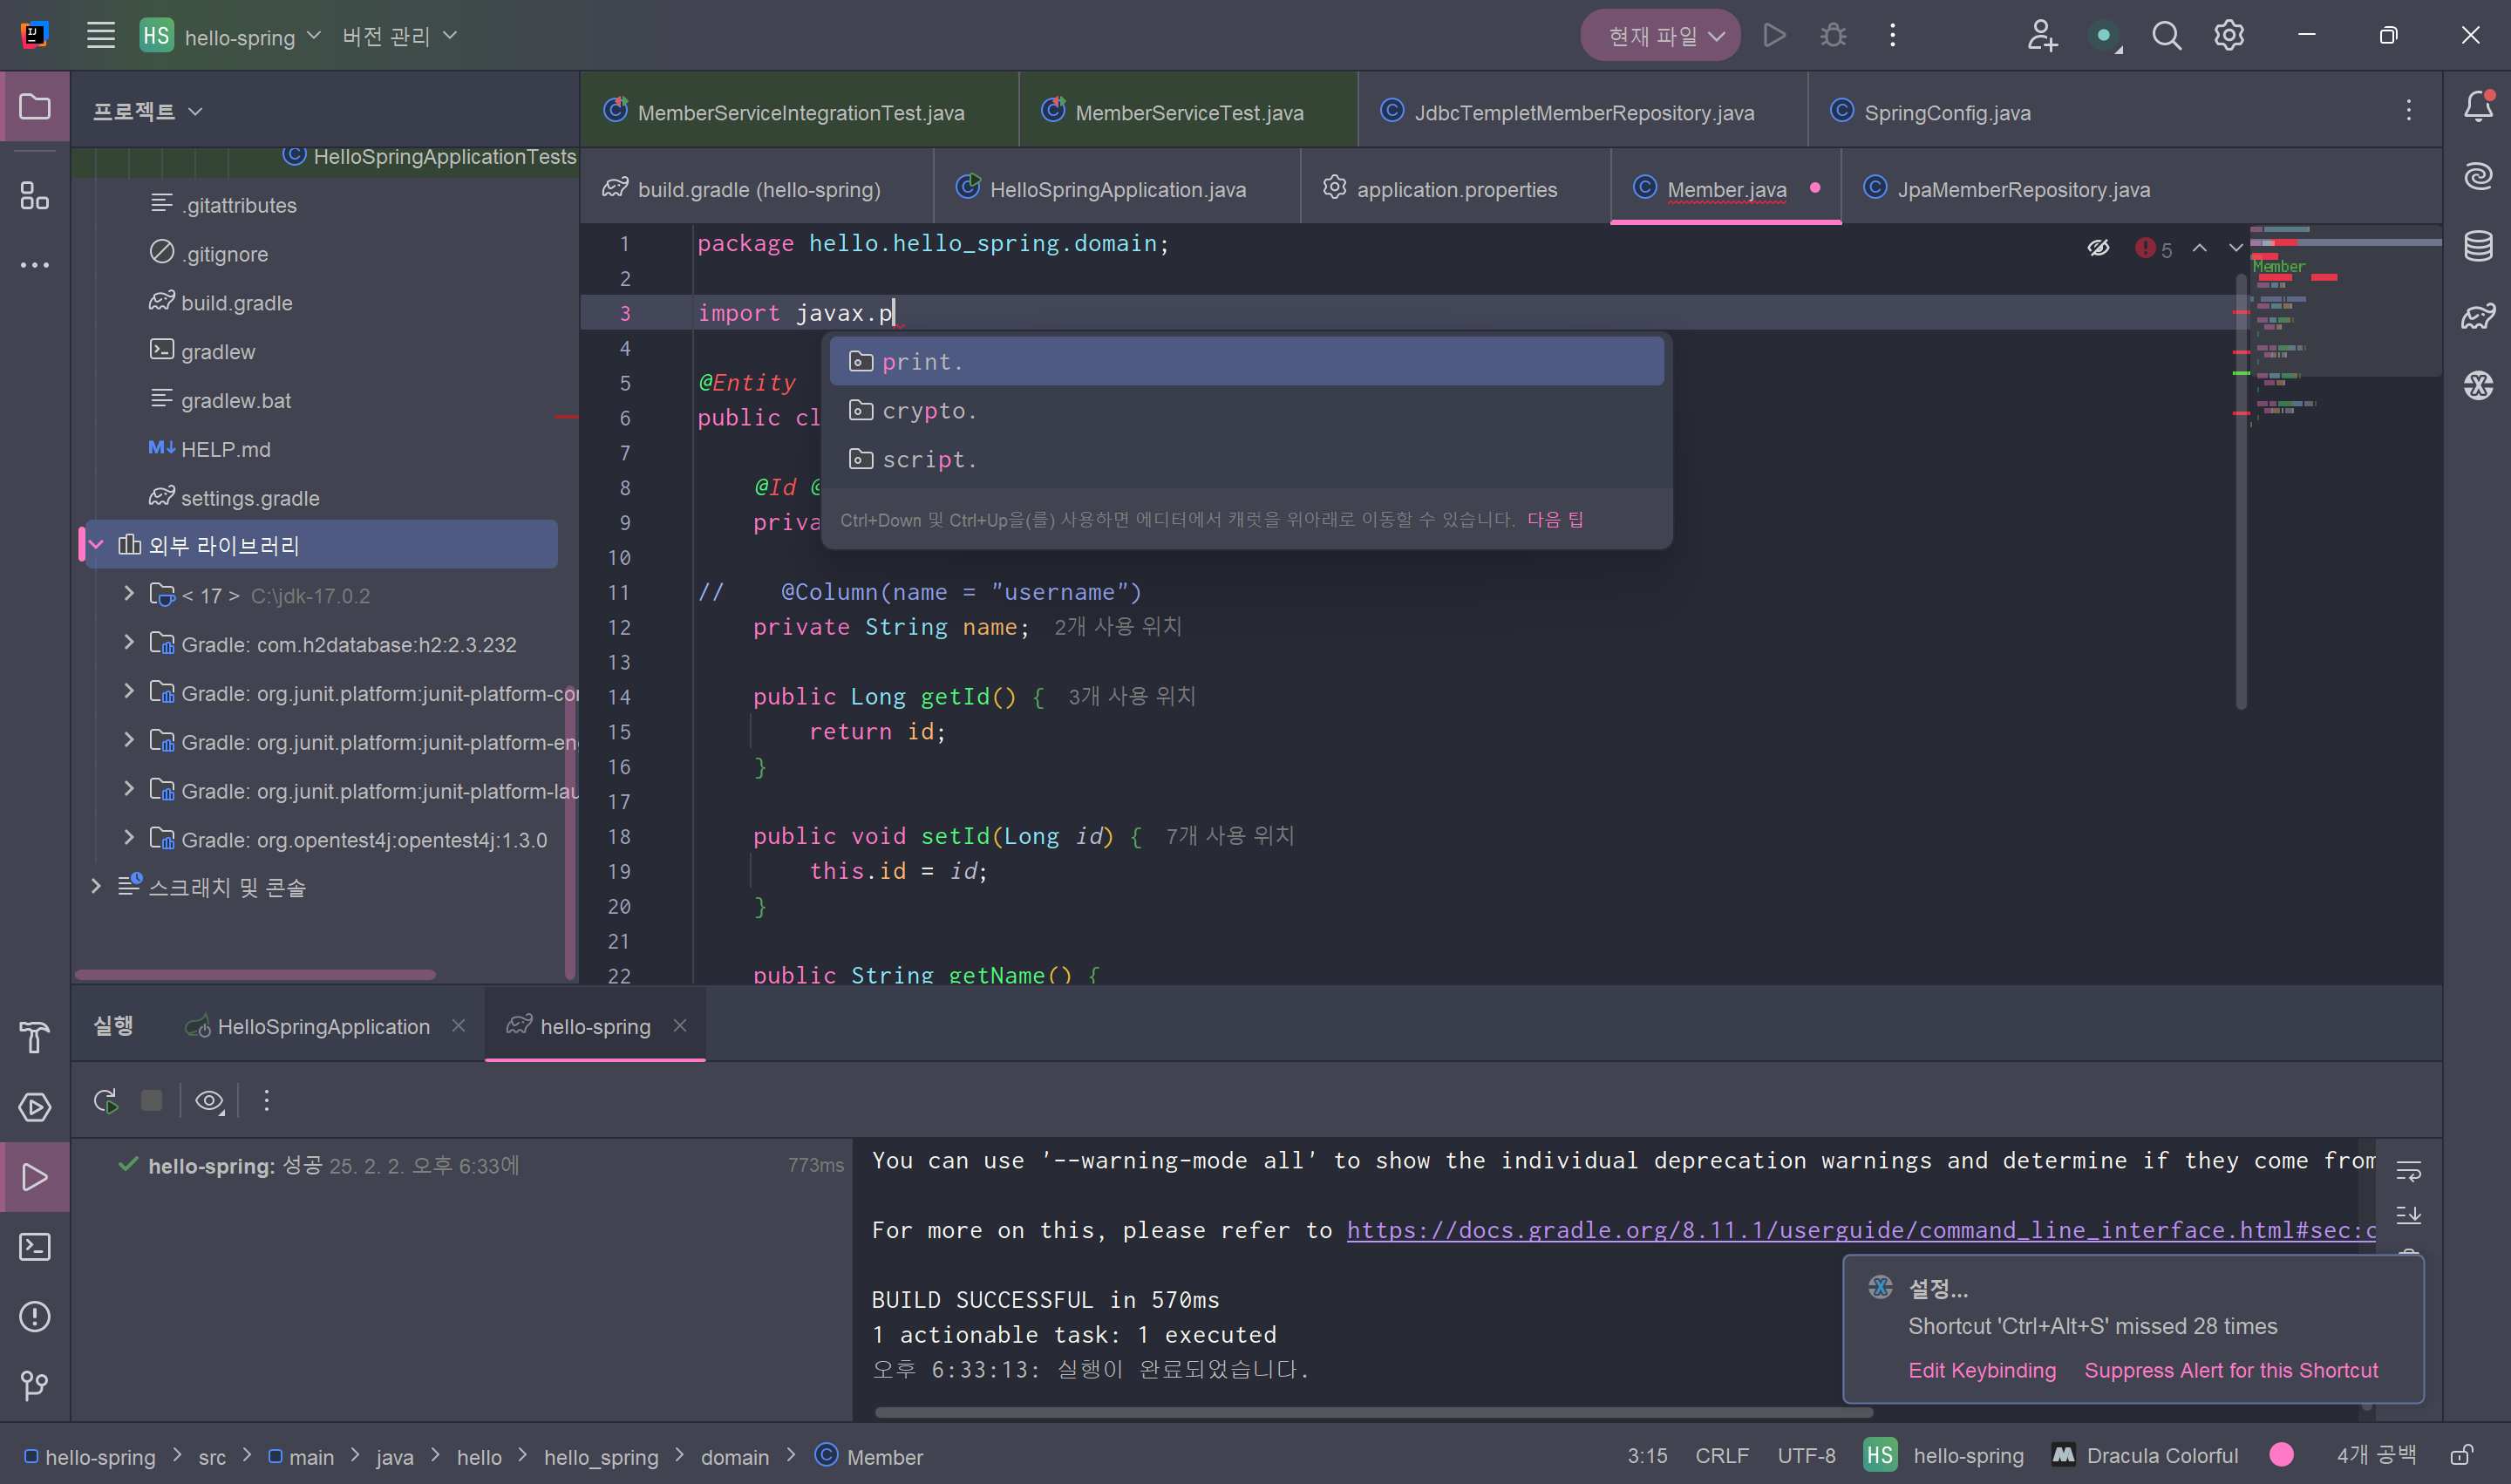This screenshot has width=2511, height=1484.
Task: Select the crypto. completion suggestion
Action: (x=1246, y=410)
